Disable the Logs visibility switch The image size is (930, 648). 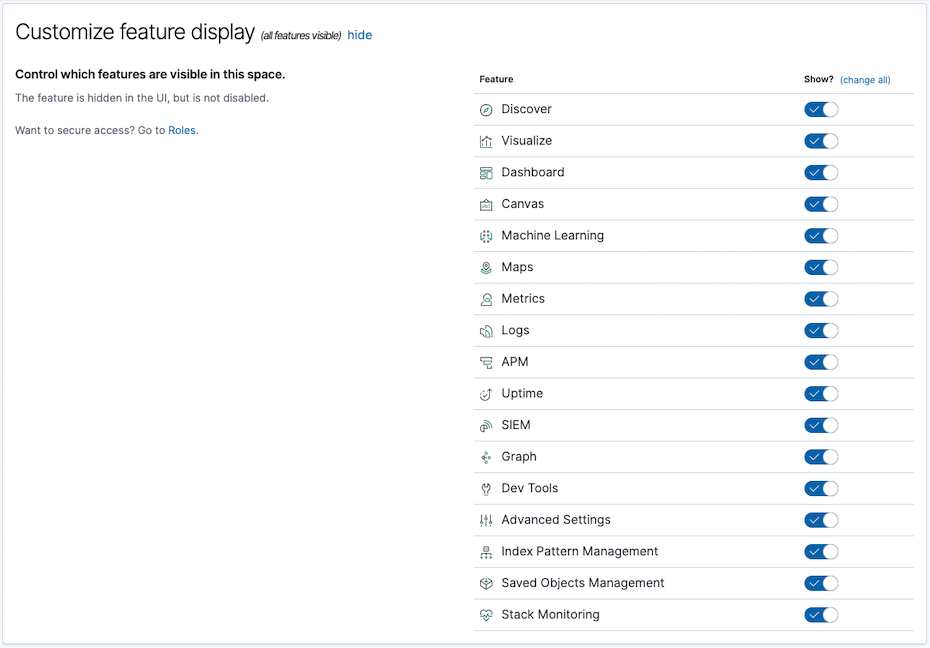point(821,331)
